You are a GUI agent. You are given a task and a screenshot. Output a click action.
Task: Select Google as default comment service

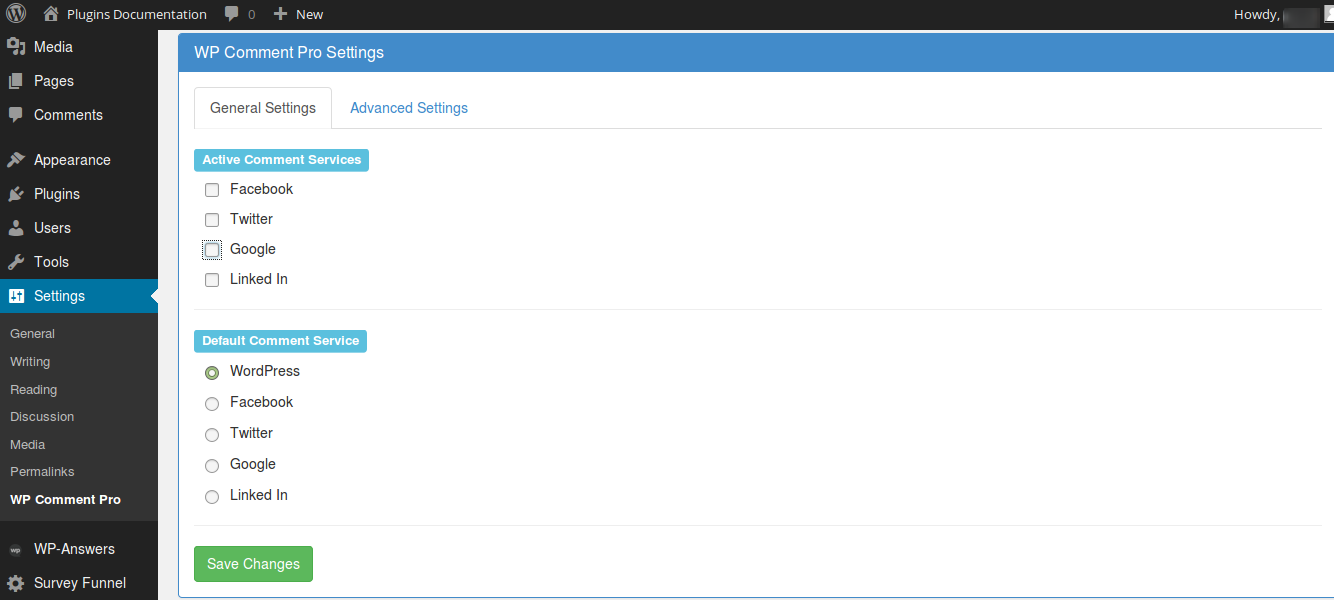coord(212,464)
